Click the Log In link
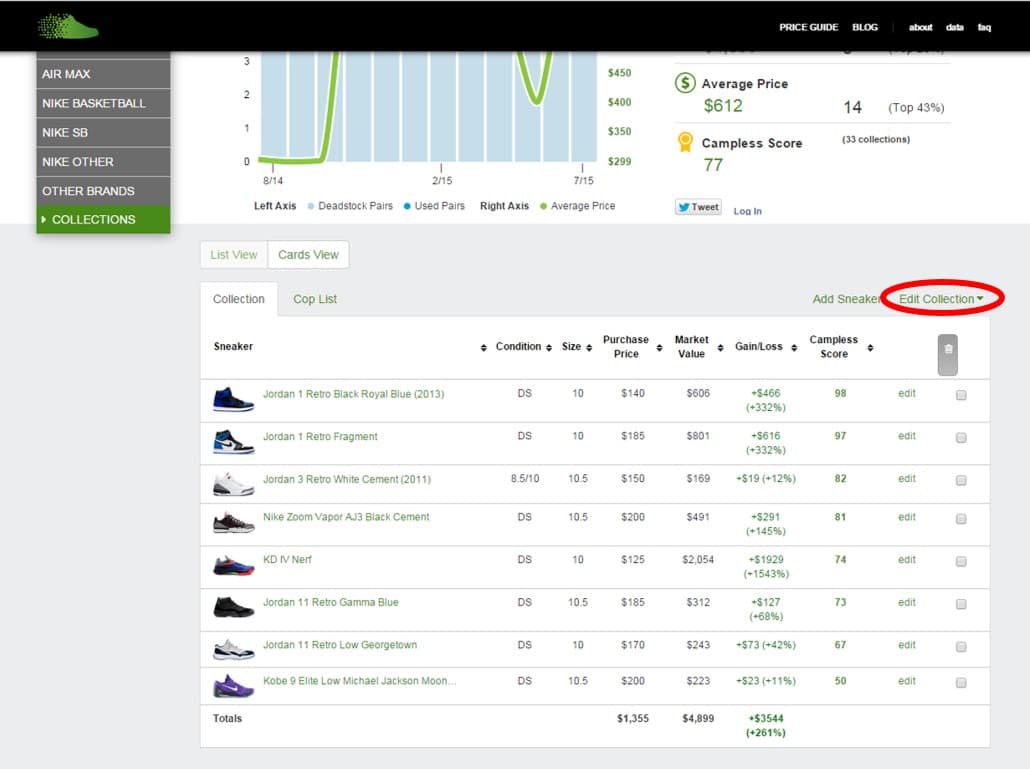This screenshot has height=769, width=1030. pos(748,211)
